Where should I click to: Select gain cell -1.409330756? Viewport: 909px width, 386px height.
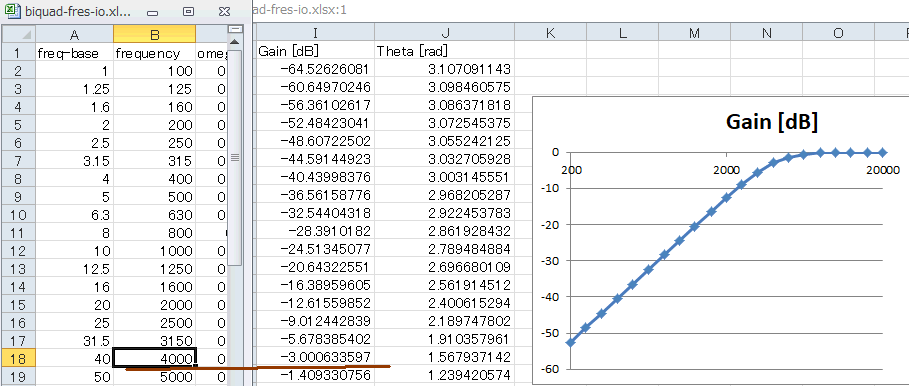click(x=315, y=374)
